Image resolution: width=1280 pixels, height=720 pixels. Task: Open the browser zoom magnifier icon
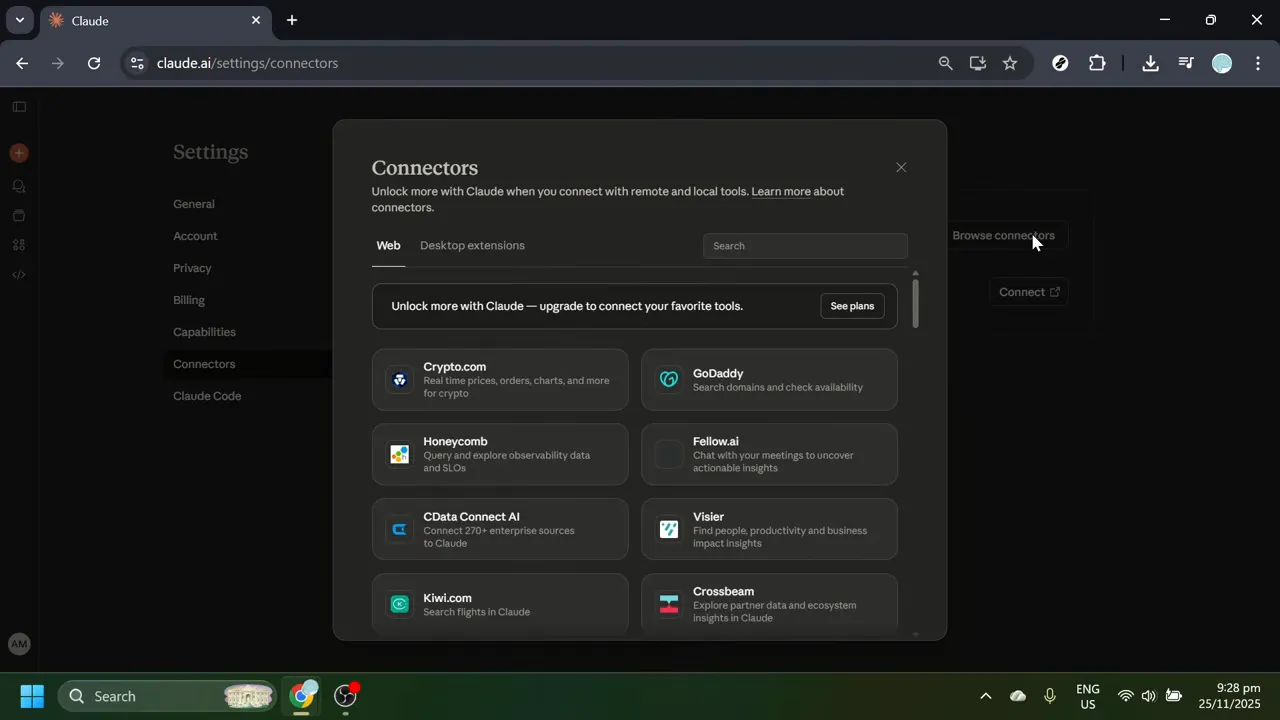coord(945,63)
